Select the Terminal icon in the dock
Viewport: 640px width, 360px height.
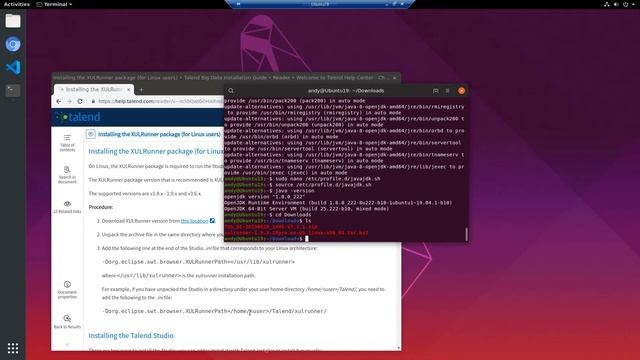point(13,90)
